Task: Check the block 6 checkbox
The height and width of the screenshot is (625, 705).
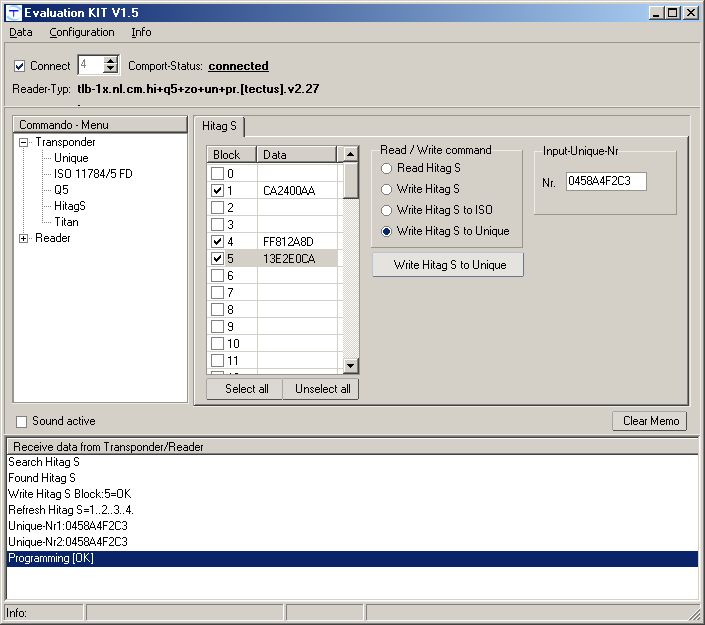Action: tap(217, 276)
